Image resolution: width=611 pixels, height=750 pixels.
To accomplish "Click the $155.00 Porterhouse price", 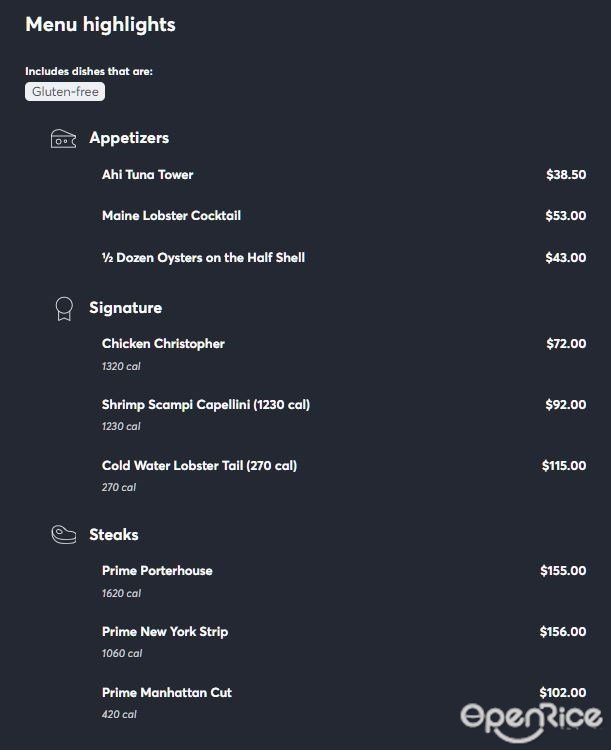I will pos(563,571).
